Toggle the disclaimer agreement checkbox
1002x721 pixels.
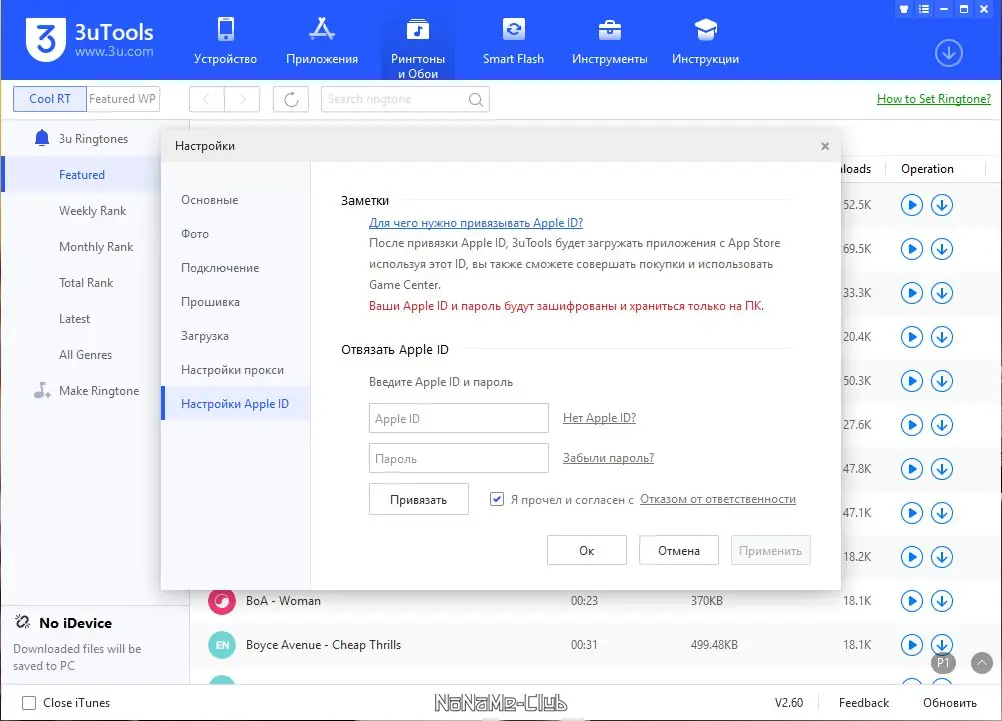coord(497,499)
